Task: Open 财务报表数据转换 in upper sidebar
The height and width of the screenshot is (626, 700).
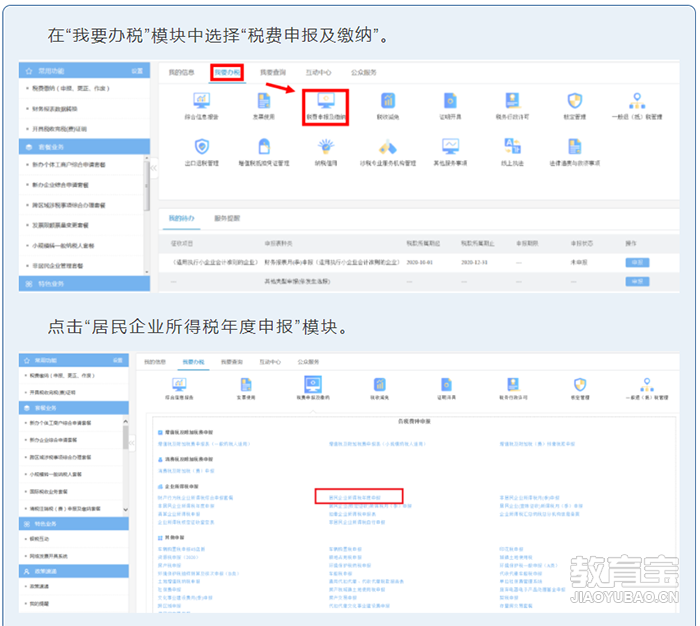Action: [x=54, y=109]
